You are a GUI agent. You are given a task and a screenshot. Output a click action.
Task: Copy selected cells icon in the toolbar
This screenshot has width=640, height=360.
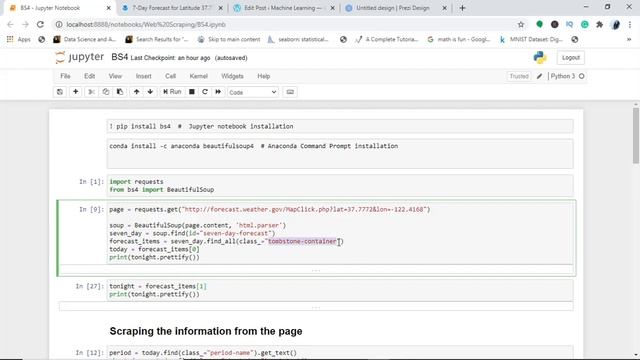click(106, 92)
